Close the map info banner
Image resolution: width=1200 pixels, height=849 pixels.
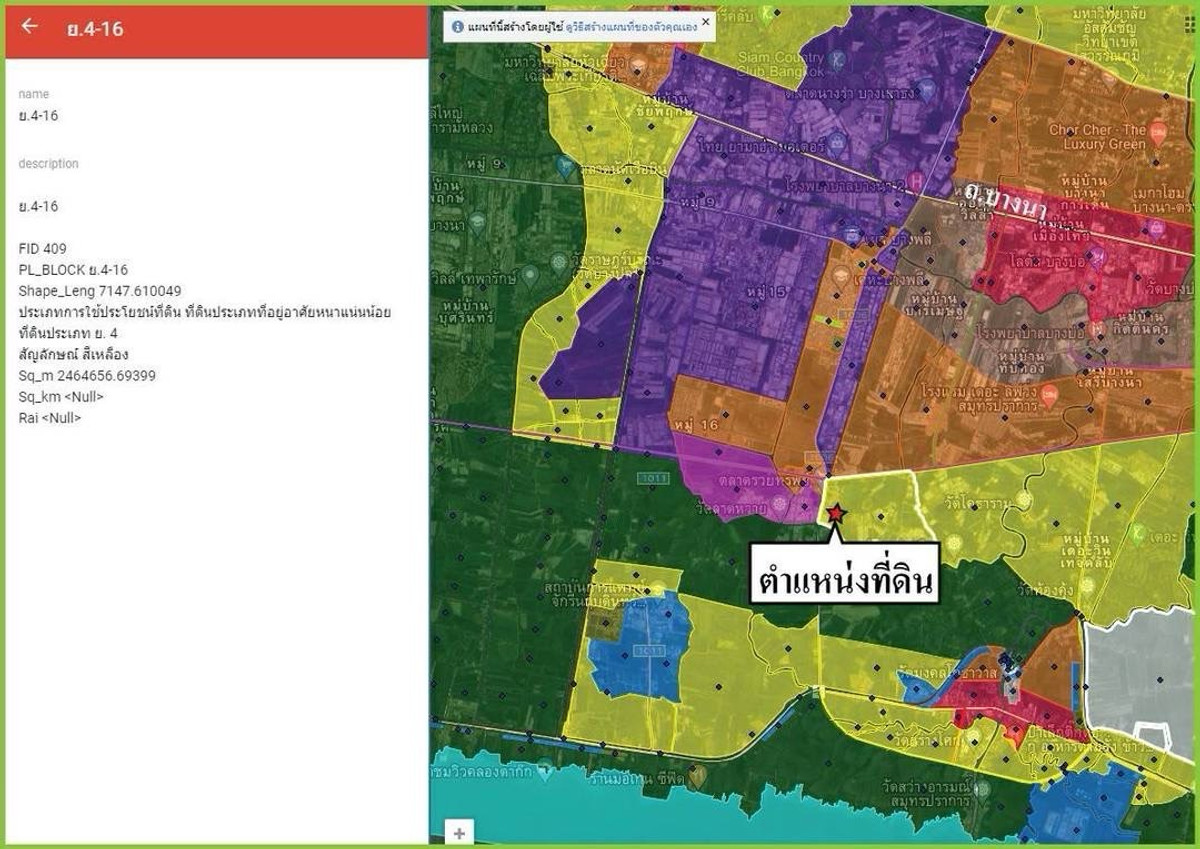705,20
